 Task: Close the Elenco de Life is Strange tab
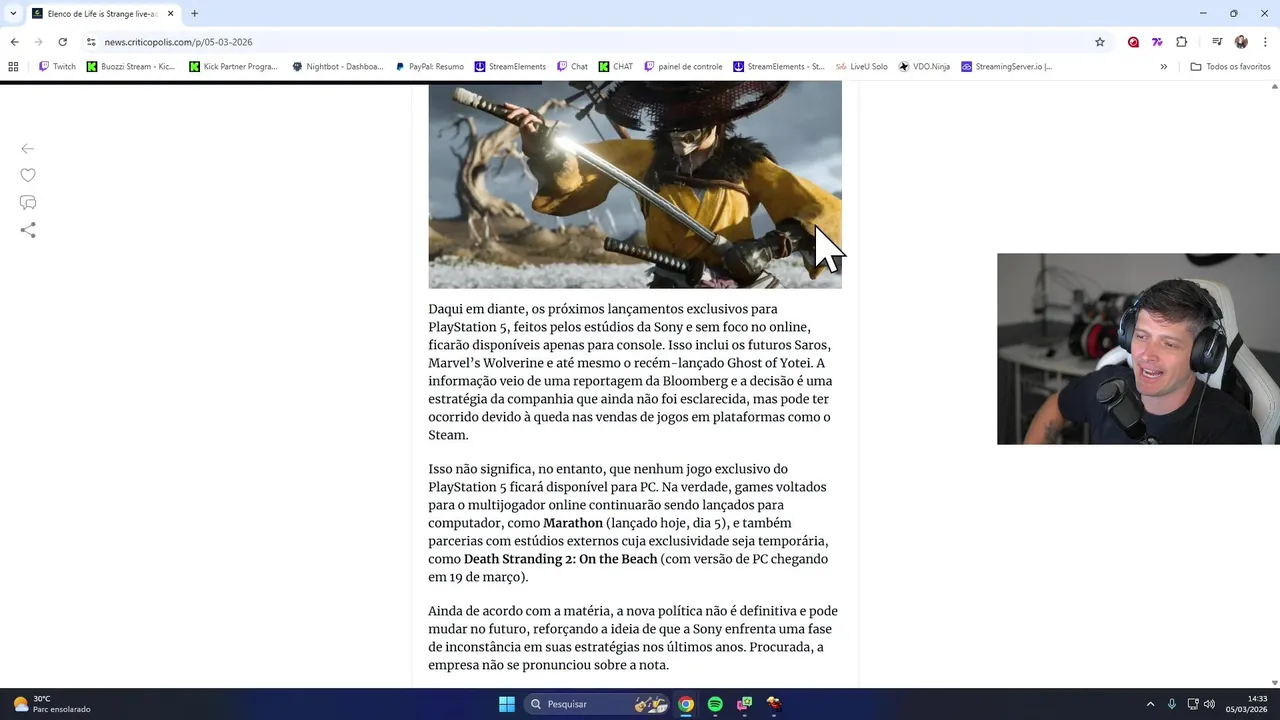170,14
